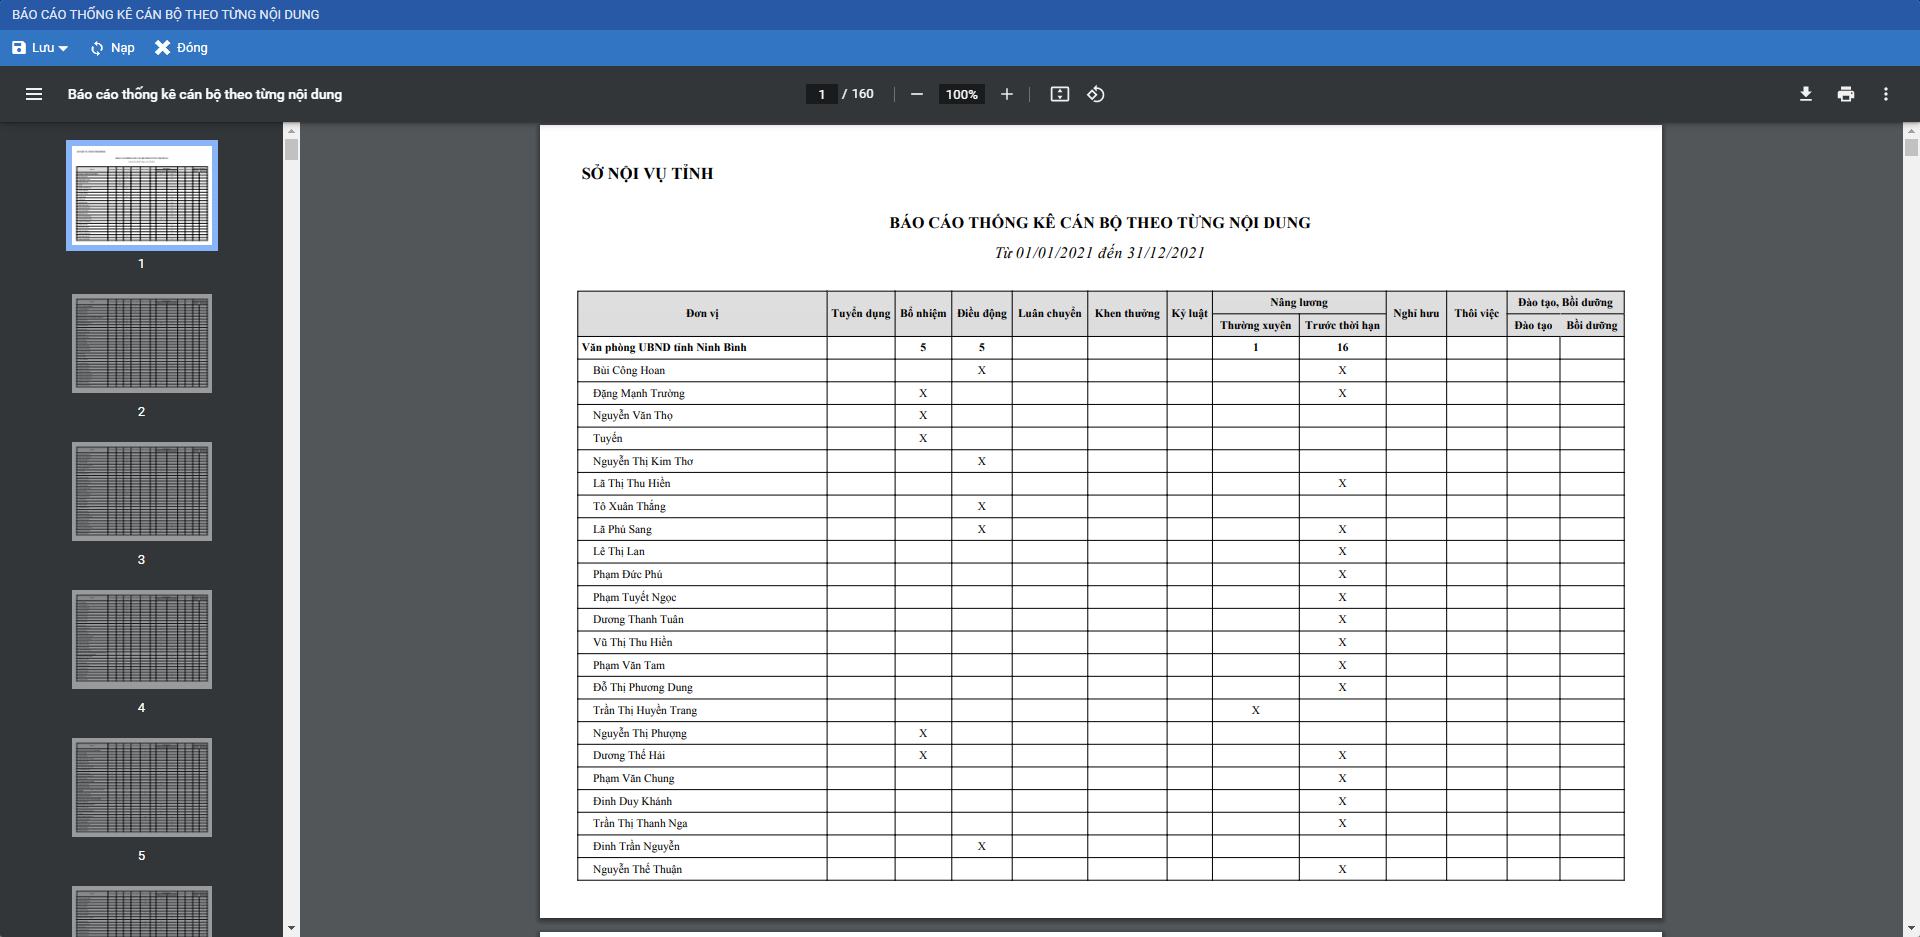1920x937 pixels.
Task: Click the thumbnail panel scroll down arrow
Action: click(x=291, y=928)
